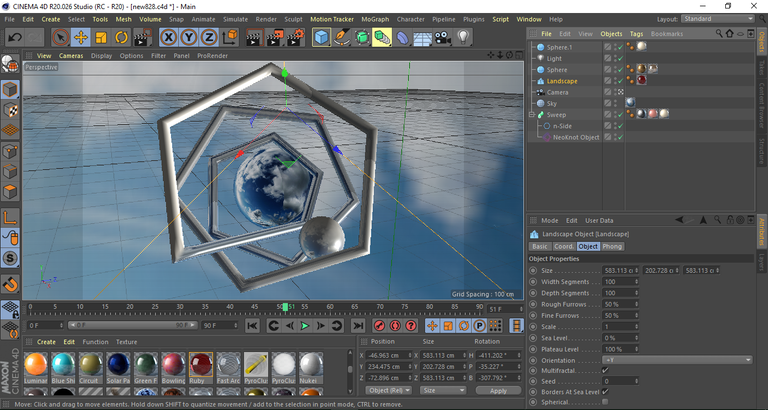Toggle Borders At Sea Level checkbox
Viewport: 768px width, 410px height.
(x=605, y=392)
